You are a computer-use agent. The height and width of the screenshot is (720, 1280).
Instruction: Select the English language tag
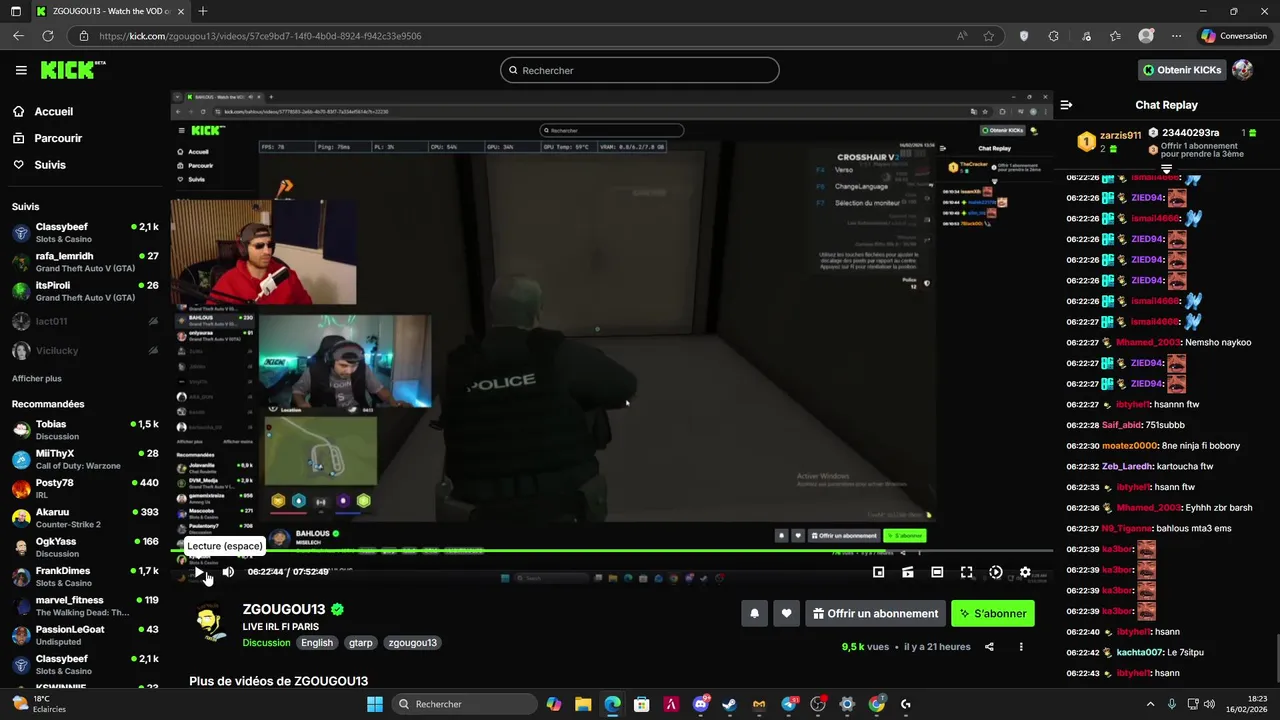pyautogui.click(x=317, y=643)
